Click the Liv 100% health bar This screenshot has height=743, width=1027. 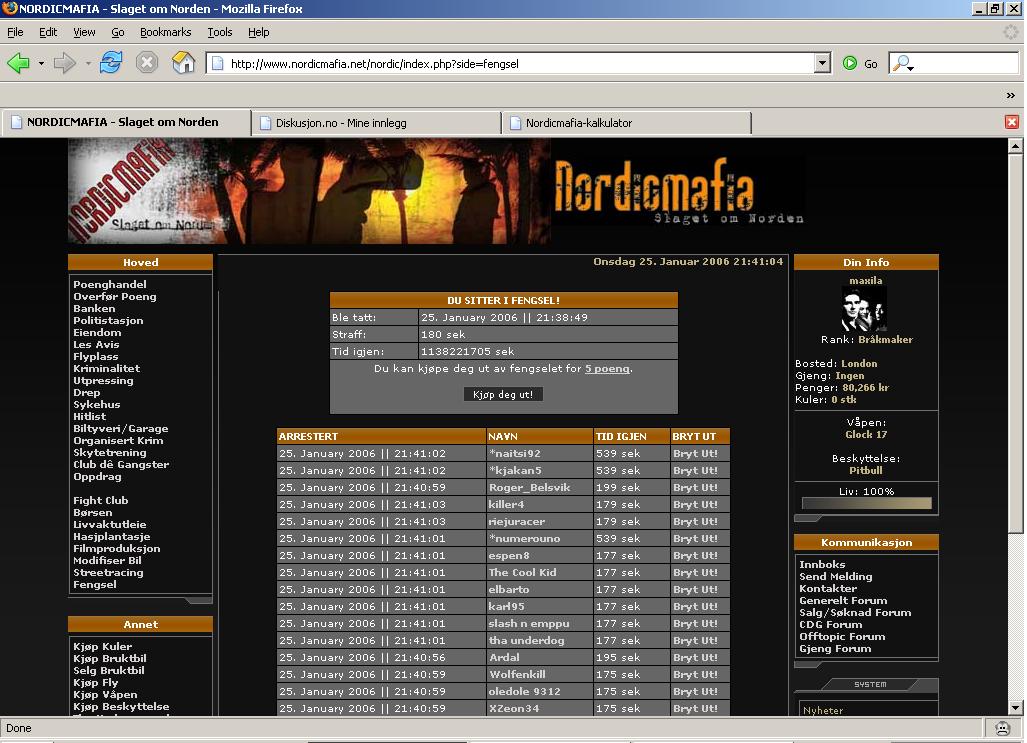(867, 503)
